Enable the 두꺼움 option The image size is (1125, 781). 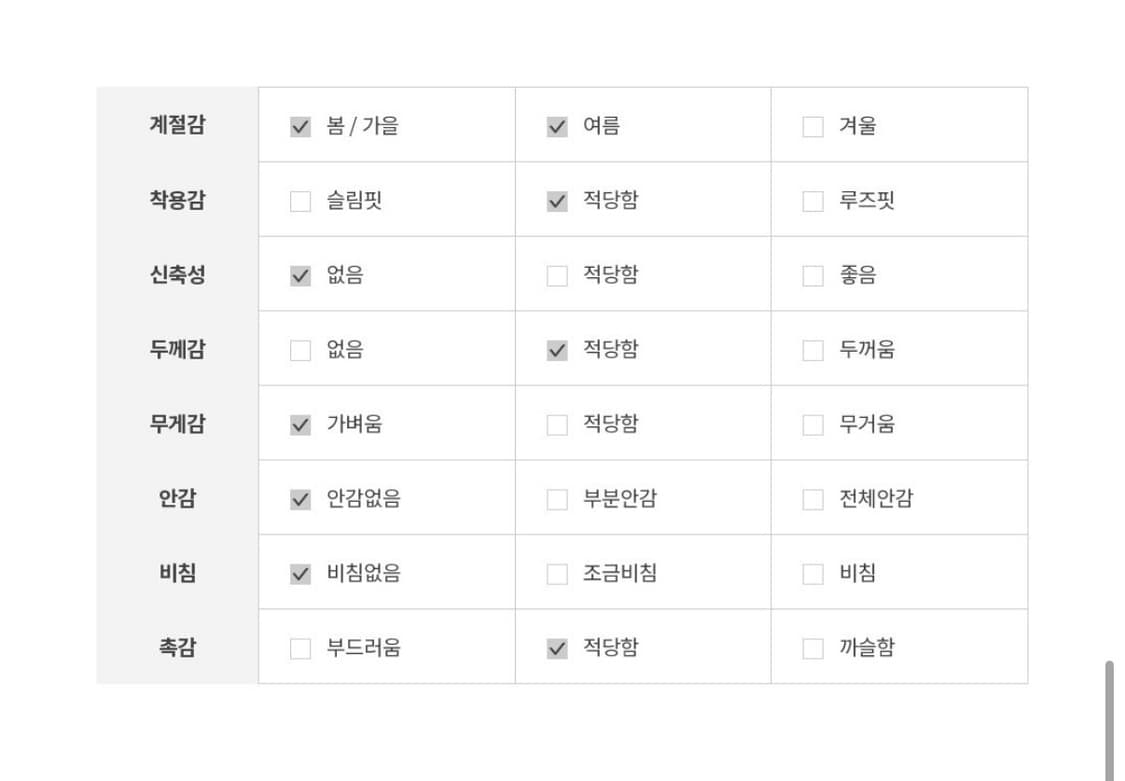[x=812, y=348]
